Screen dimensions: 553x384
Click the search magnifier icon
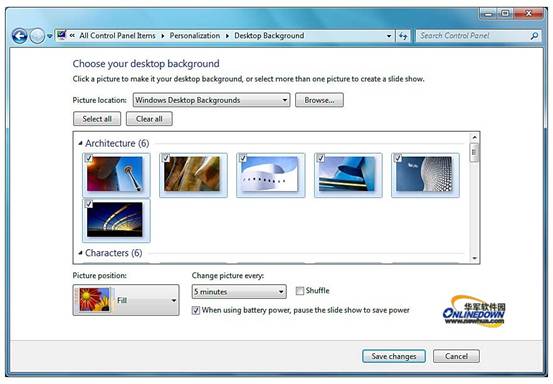tap(534, 36)
